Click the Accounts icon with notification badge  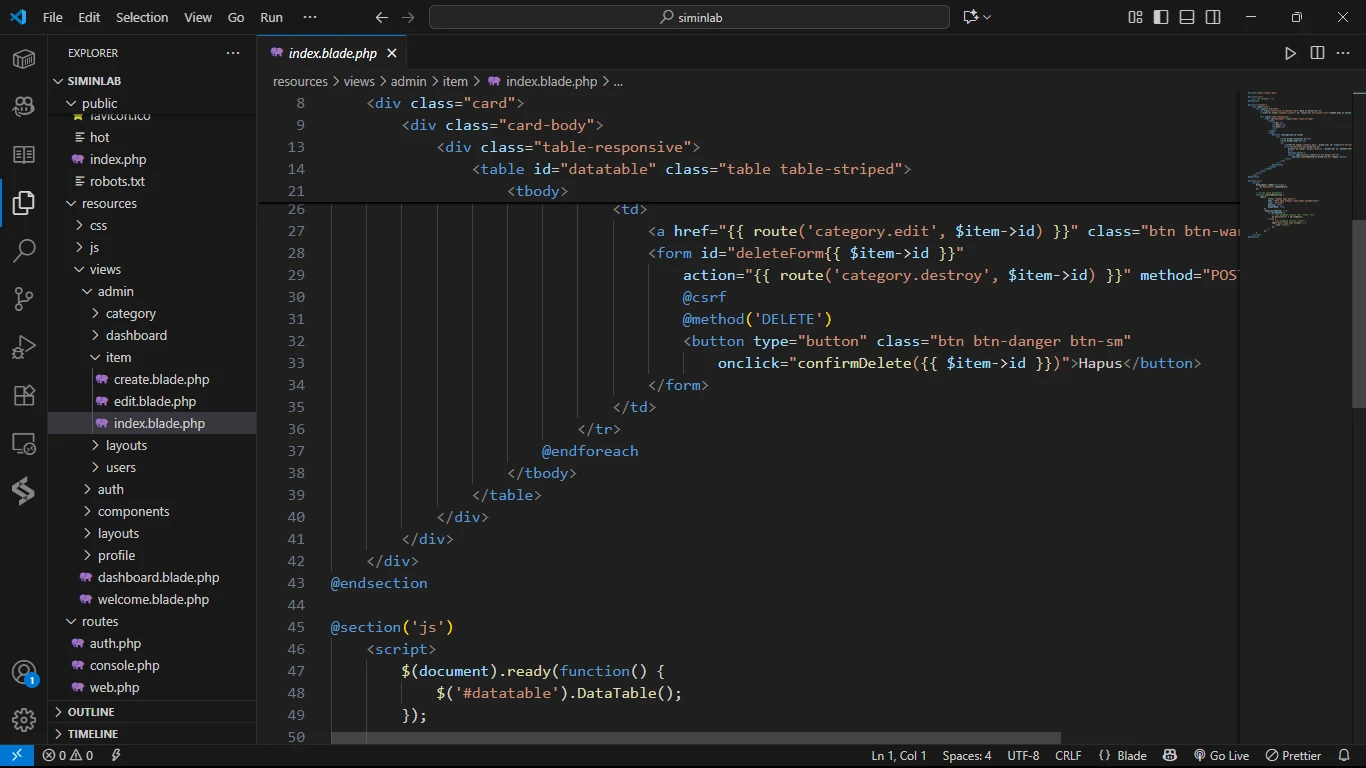(24, 673)
